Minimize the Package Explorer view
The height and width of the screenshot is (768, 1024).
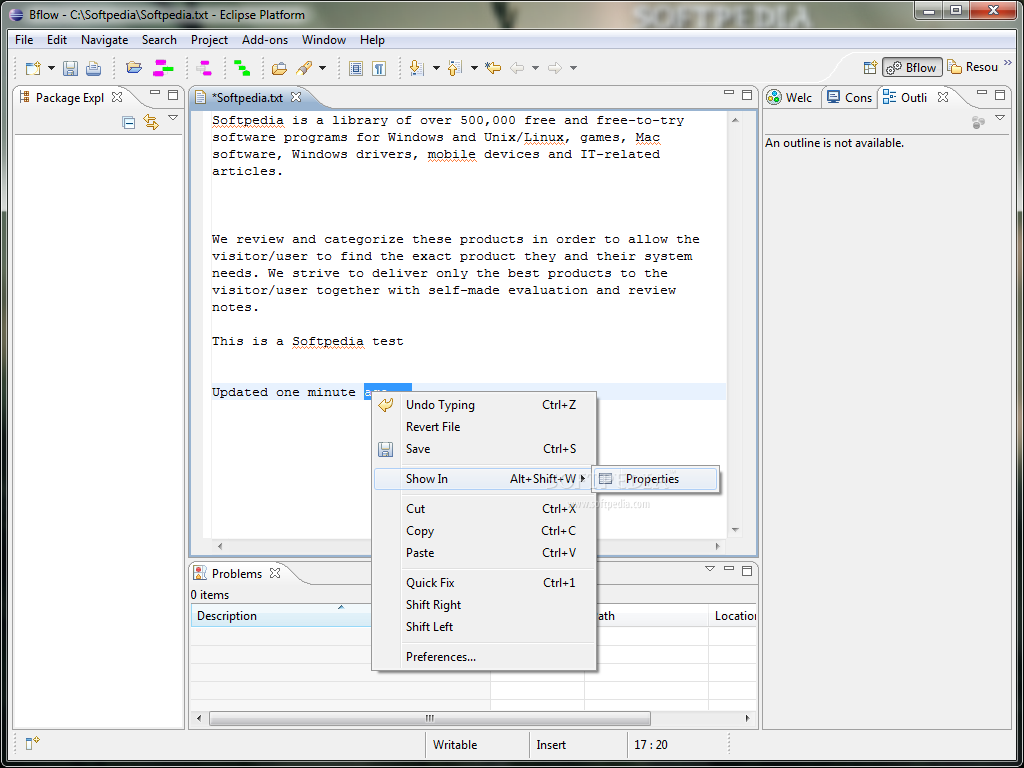[x=155, y=93]
